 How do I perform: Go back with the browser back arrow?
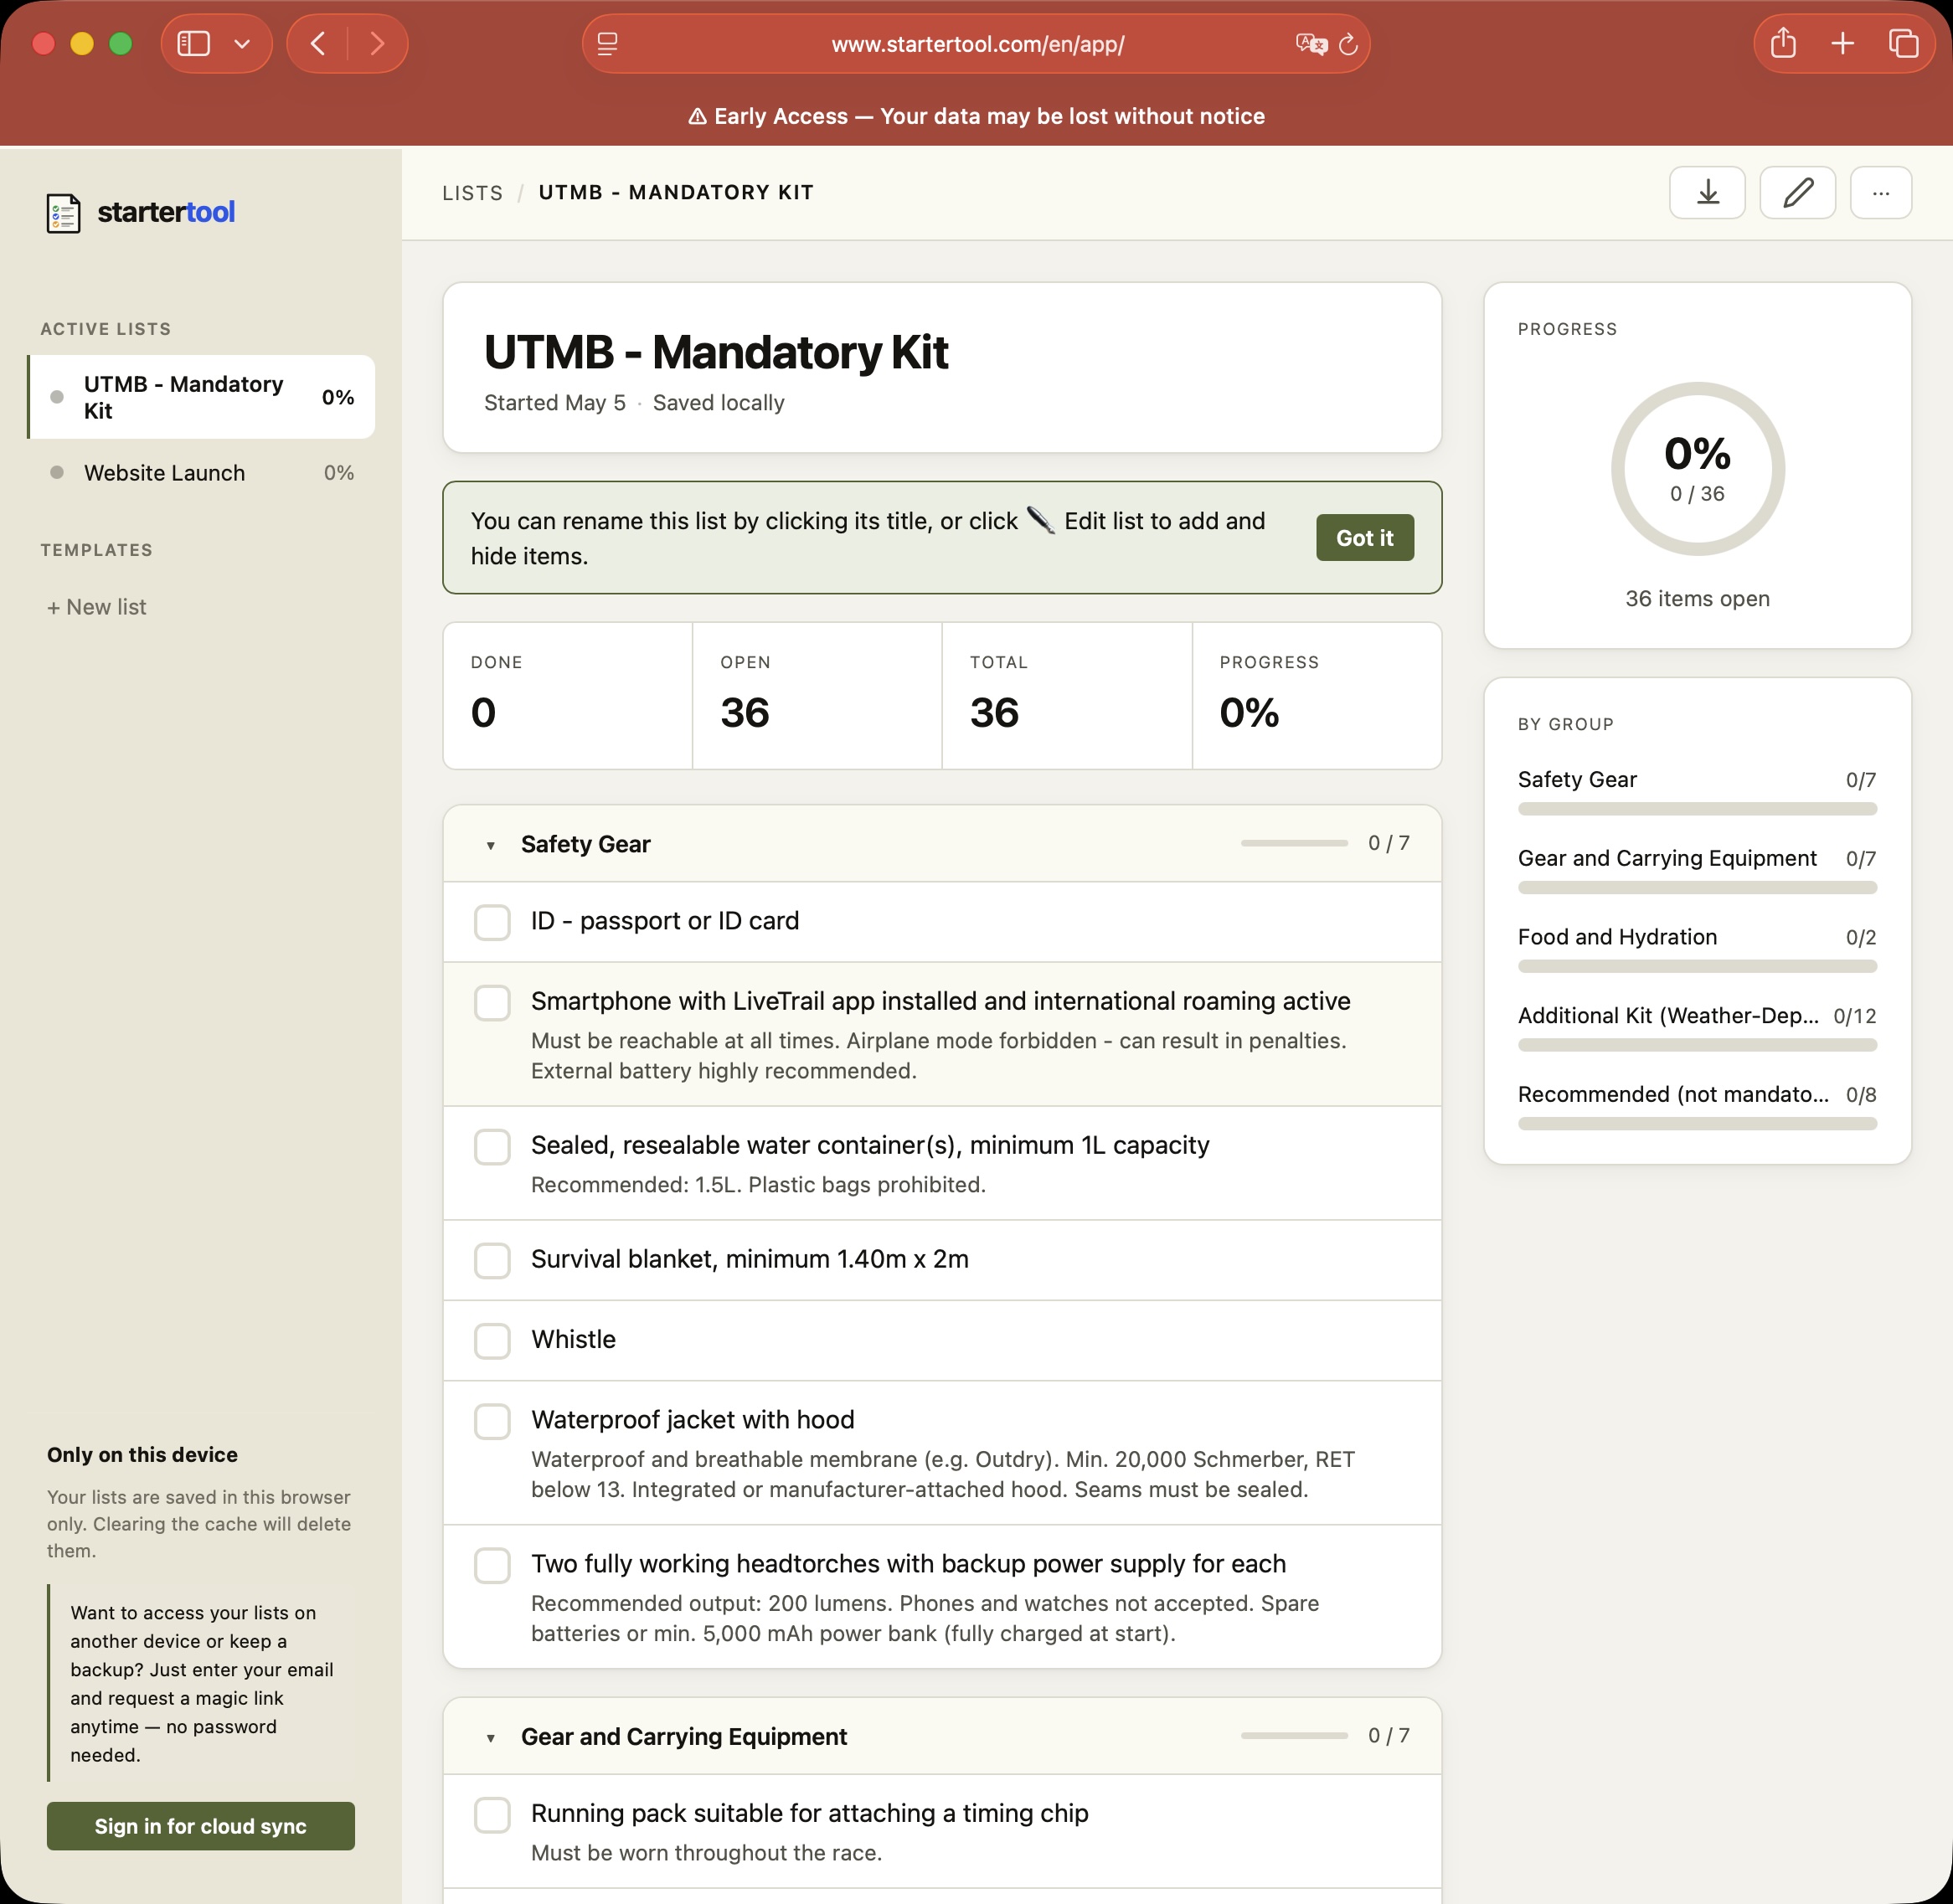click(x=318, y=44)
